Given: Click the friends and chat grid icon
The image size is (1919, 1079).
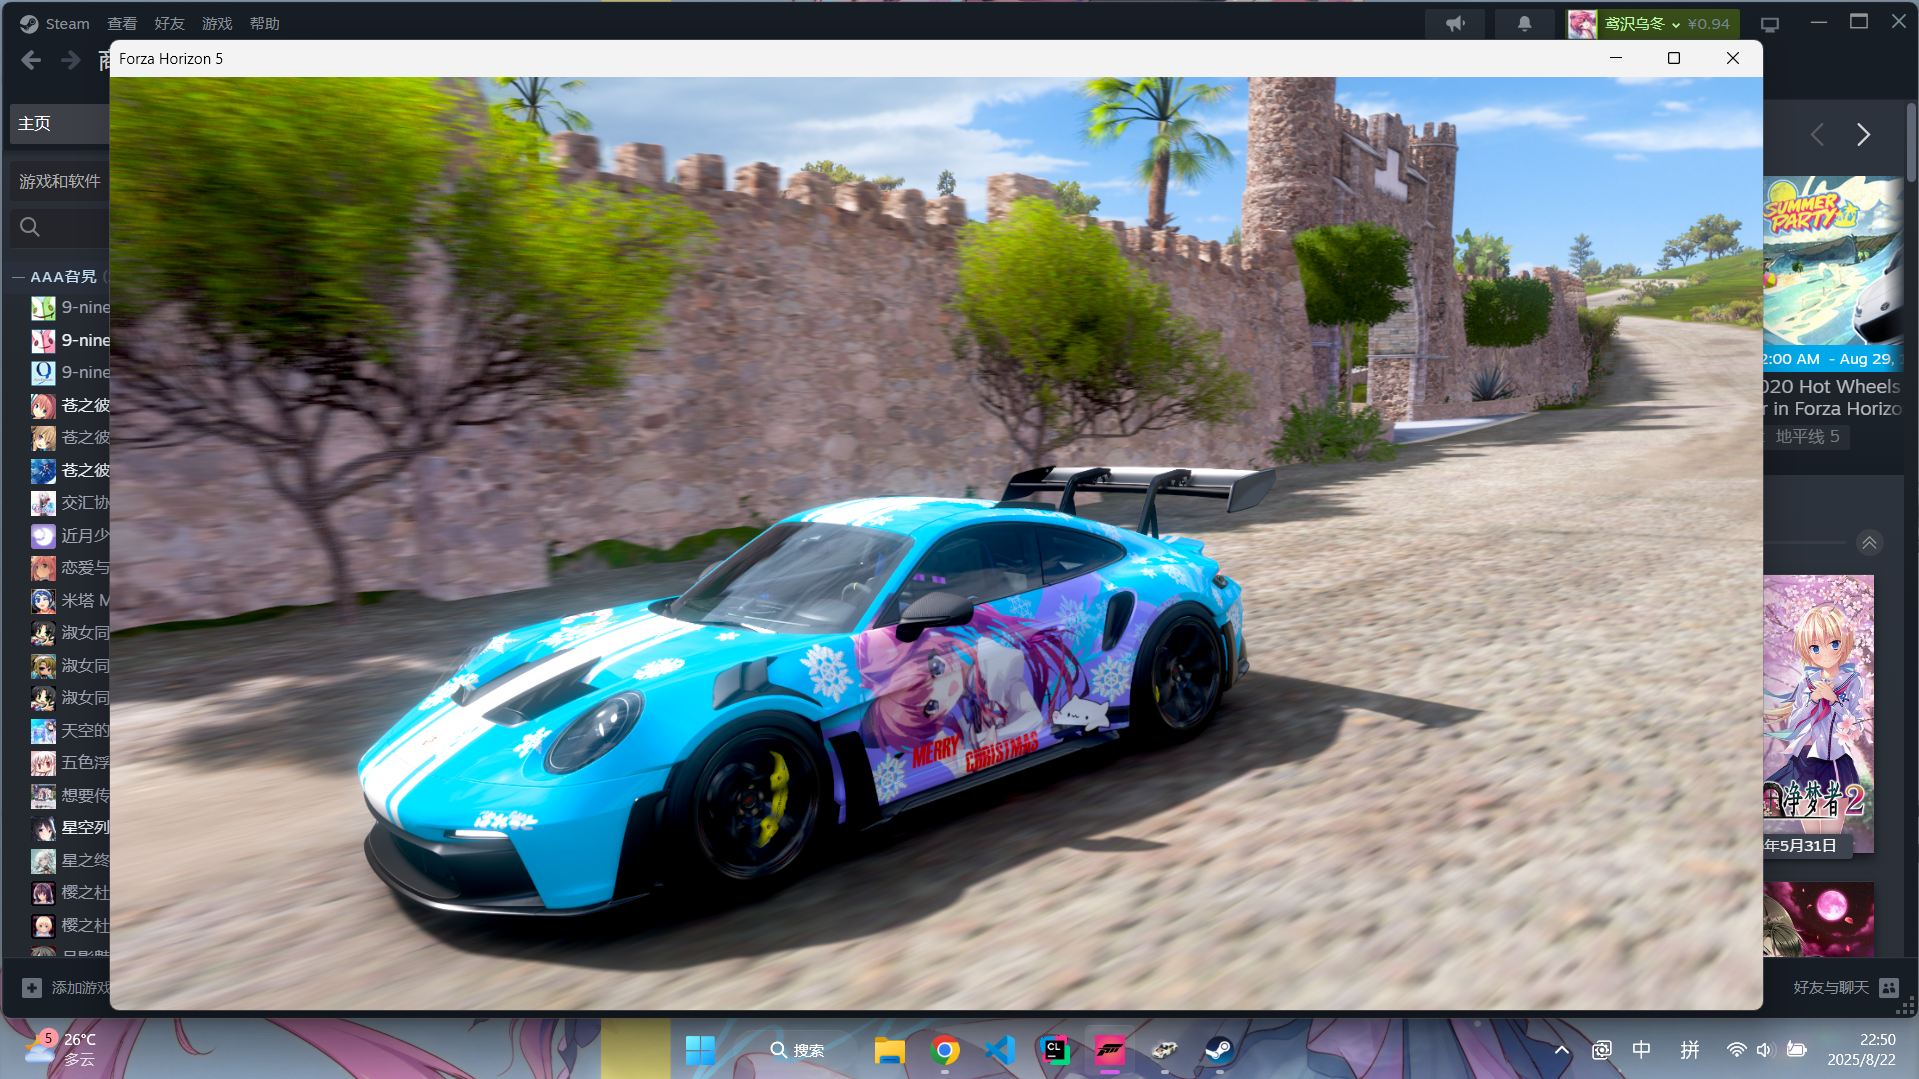Looking at the screenshot, I should pos(1888,987).
